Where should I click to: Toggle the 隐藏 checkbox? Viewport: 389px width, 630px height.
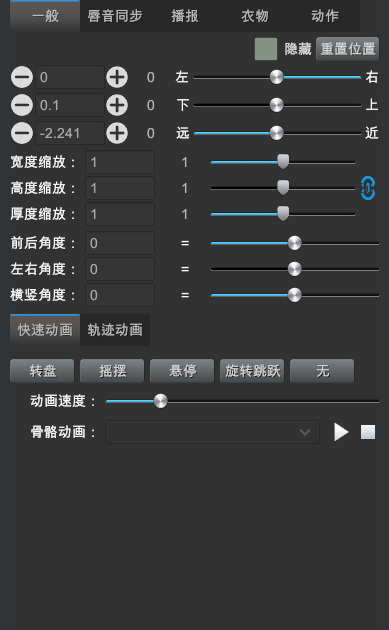point(266,49)
